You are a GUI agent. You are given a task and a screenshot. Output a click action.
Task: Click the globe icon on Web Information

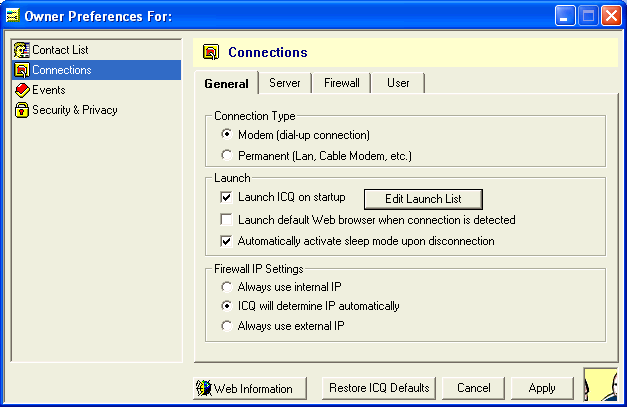204,388
